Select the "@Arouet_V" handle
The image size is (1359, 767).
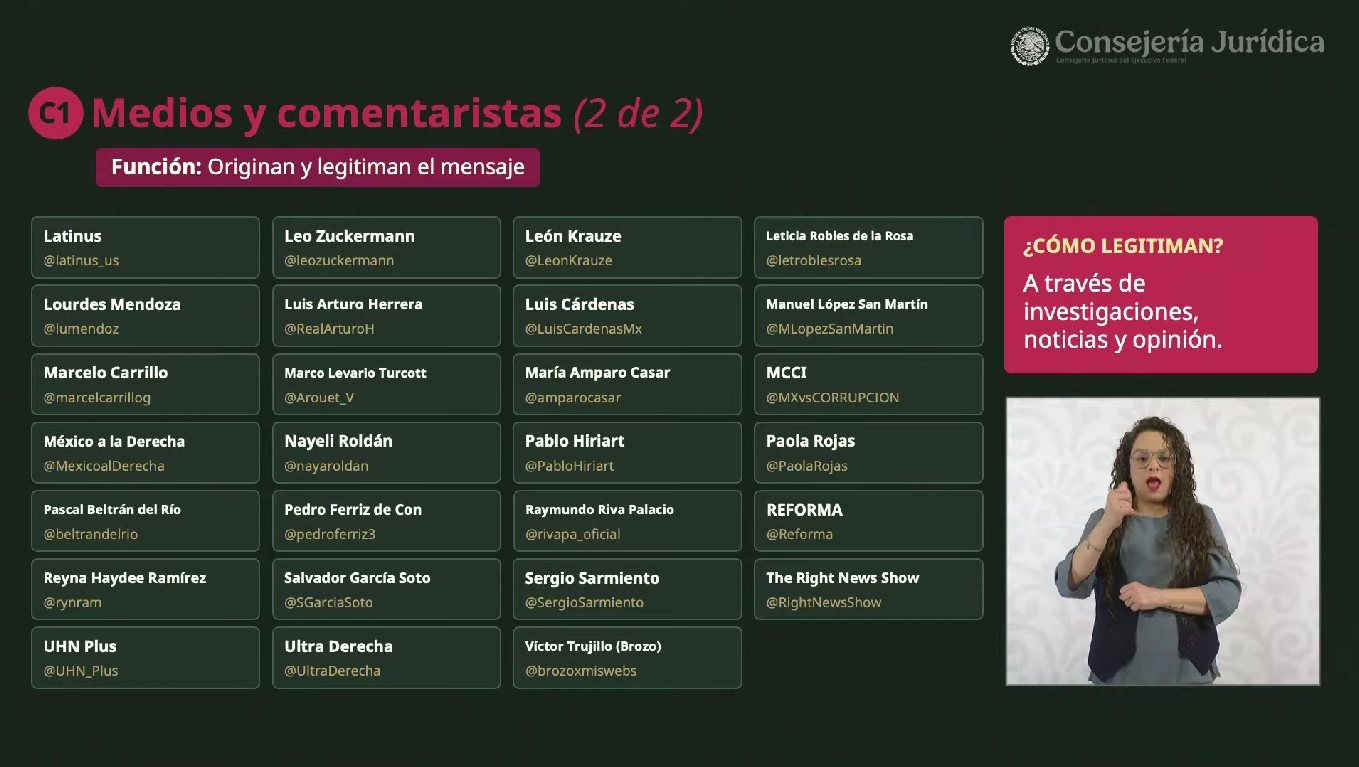tap(320, 398)
